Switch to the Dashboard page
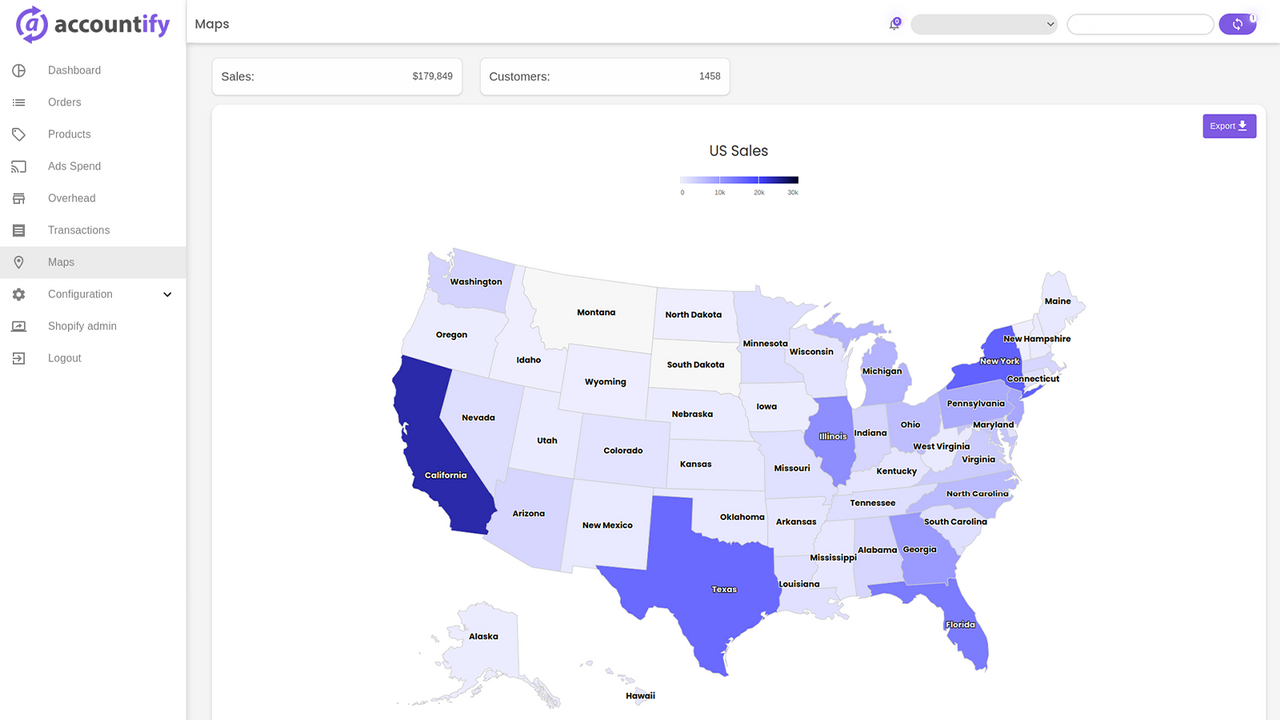Image resolution: width=1280 pixels, height=720 pixels. click(x=73, y=70)
